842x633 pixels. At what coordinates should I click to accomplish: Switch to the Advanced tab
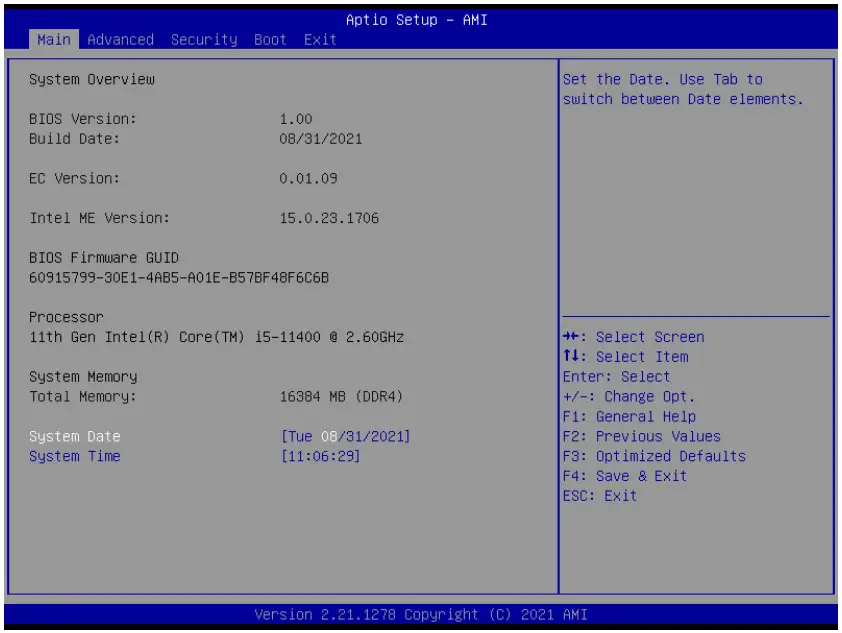click(x=121, y=39)
